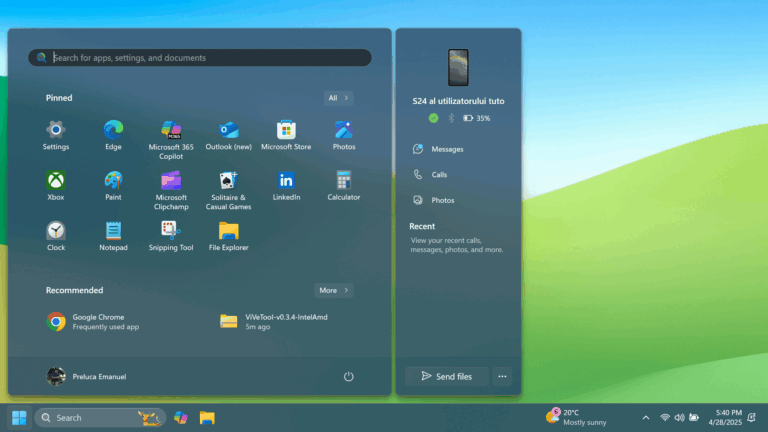Click the volume speaker tray icon
The width and height of the screenshot is (768, 432).
679,418
